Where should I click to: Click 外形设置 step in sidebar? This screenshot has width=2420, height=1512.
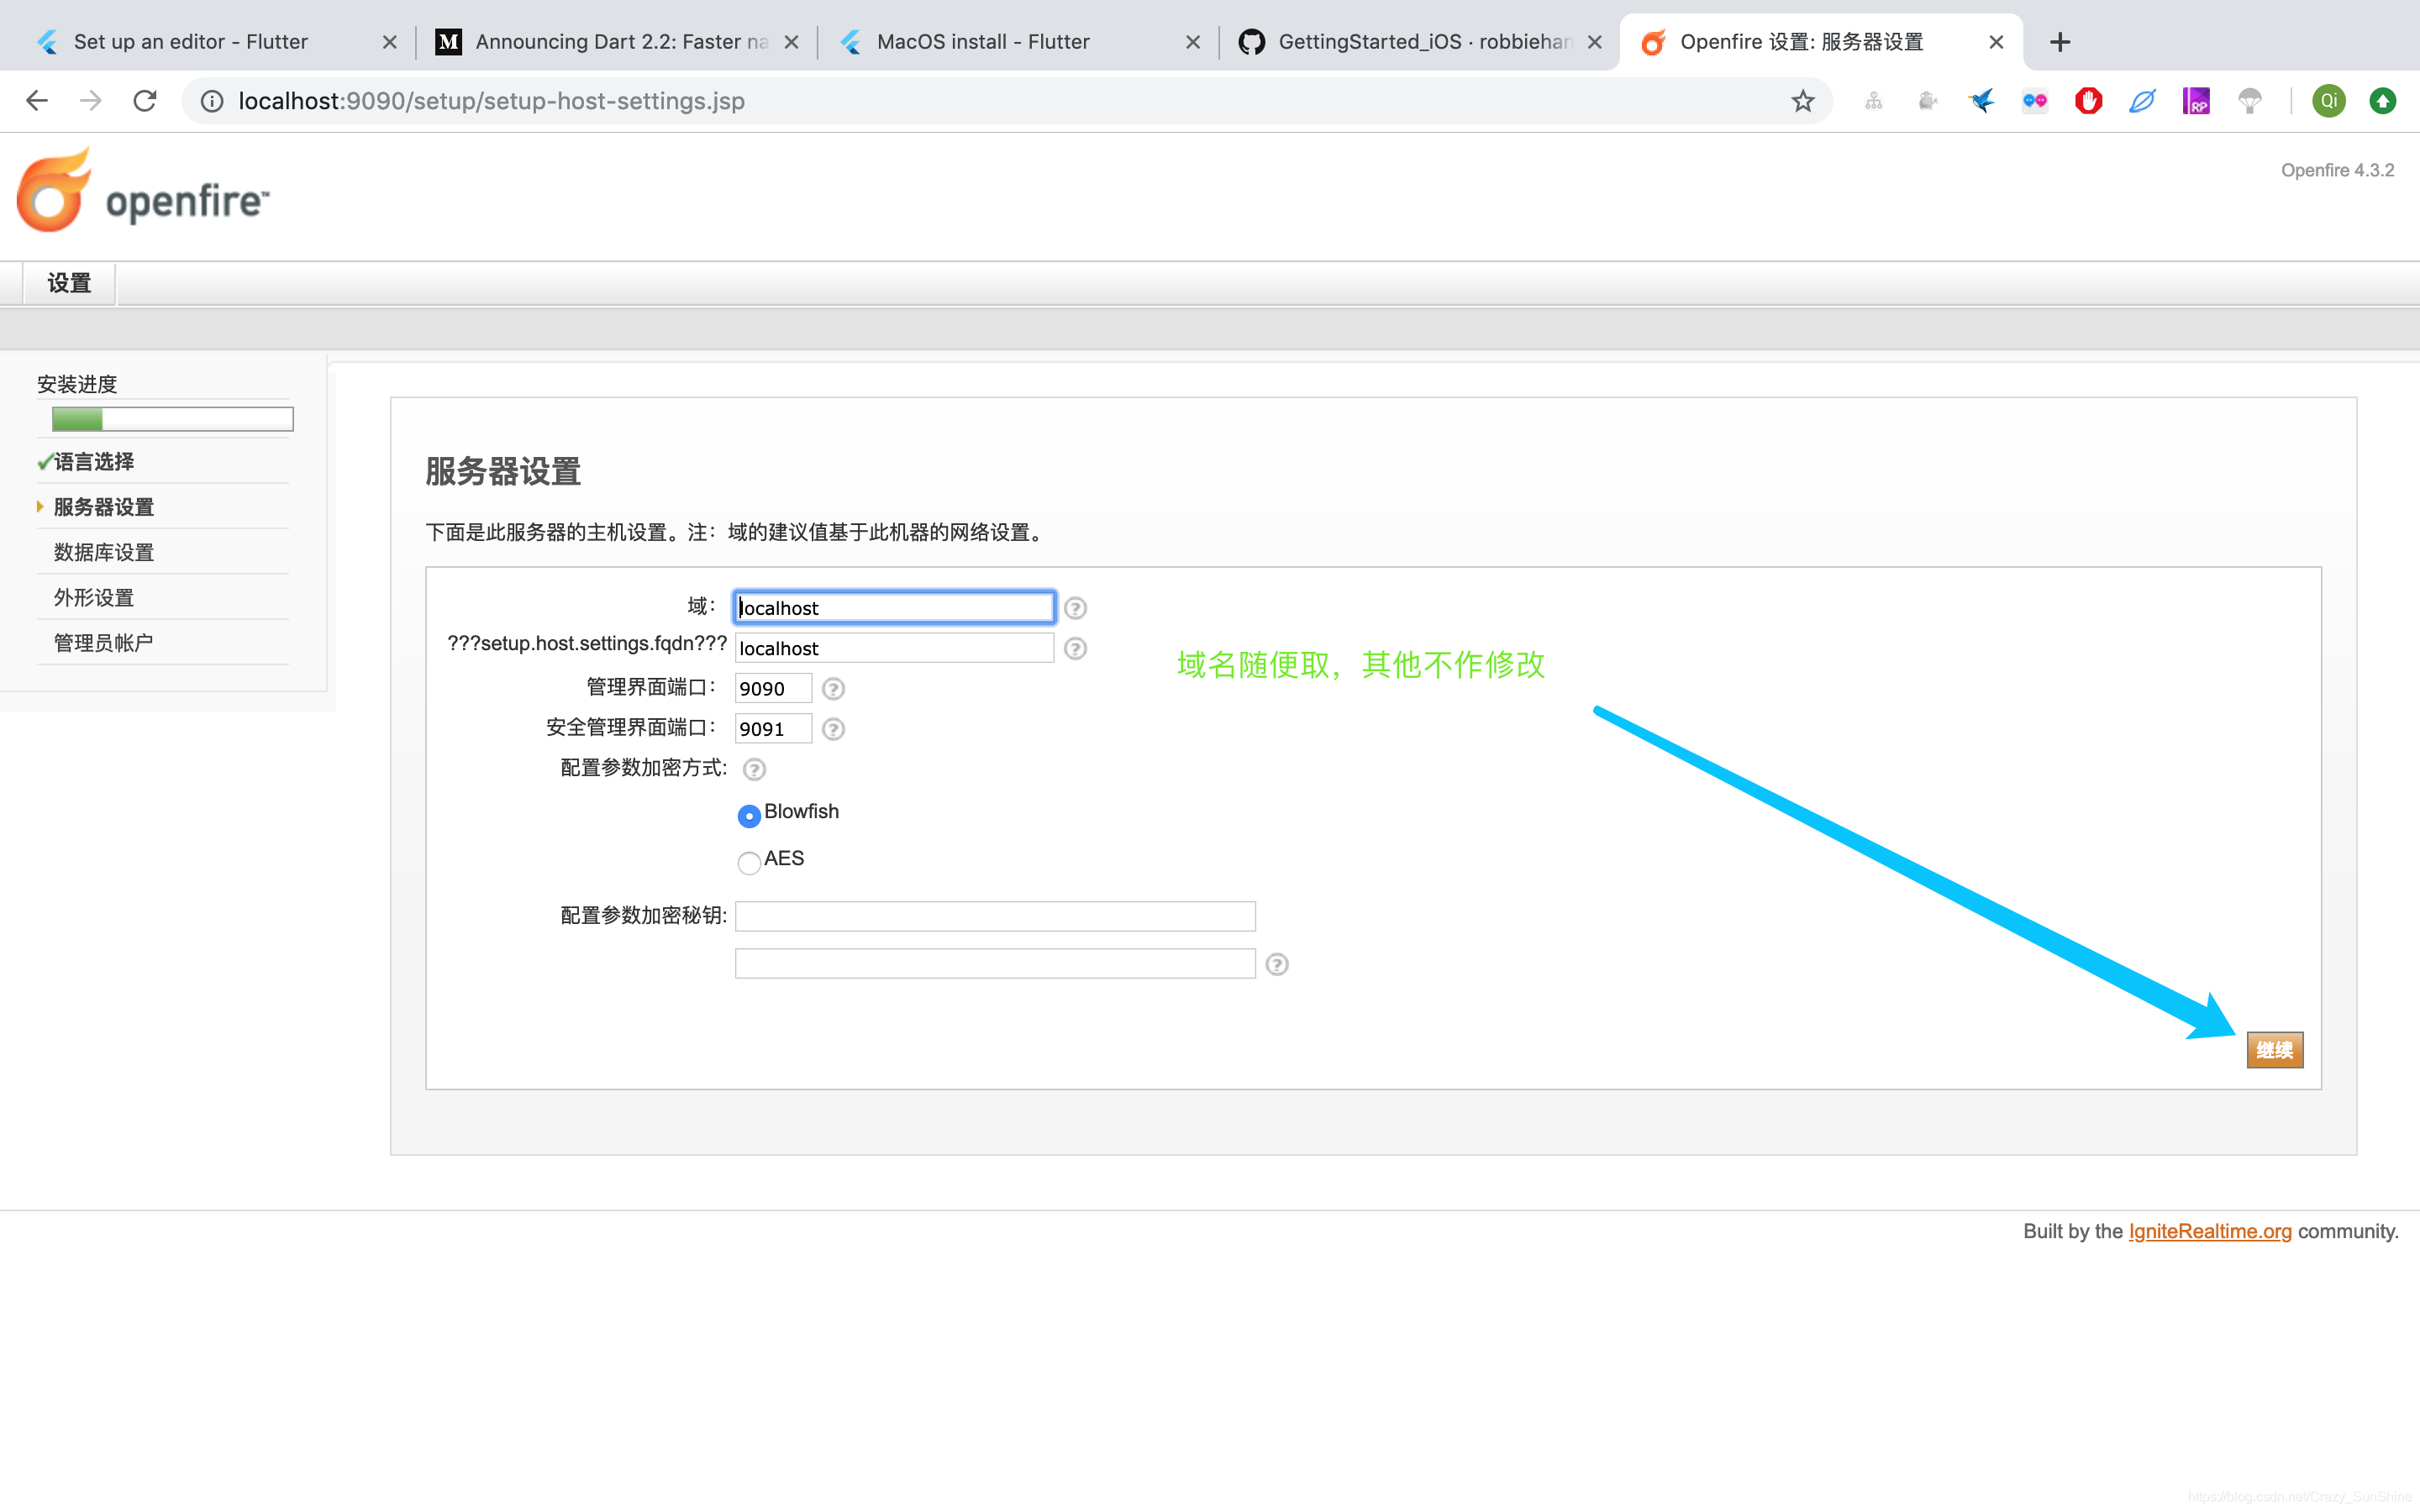pos(94,597)
